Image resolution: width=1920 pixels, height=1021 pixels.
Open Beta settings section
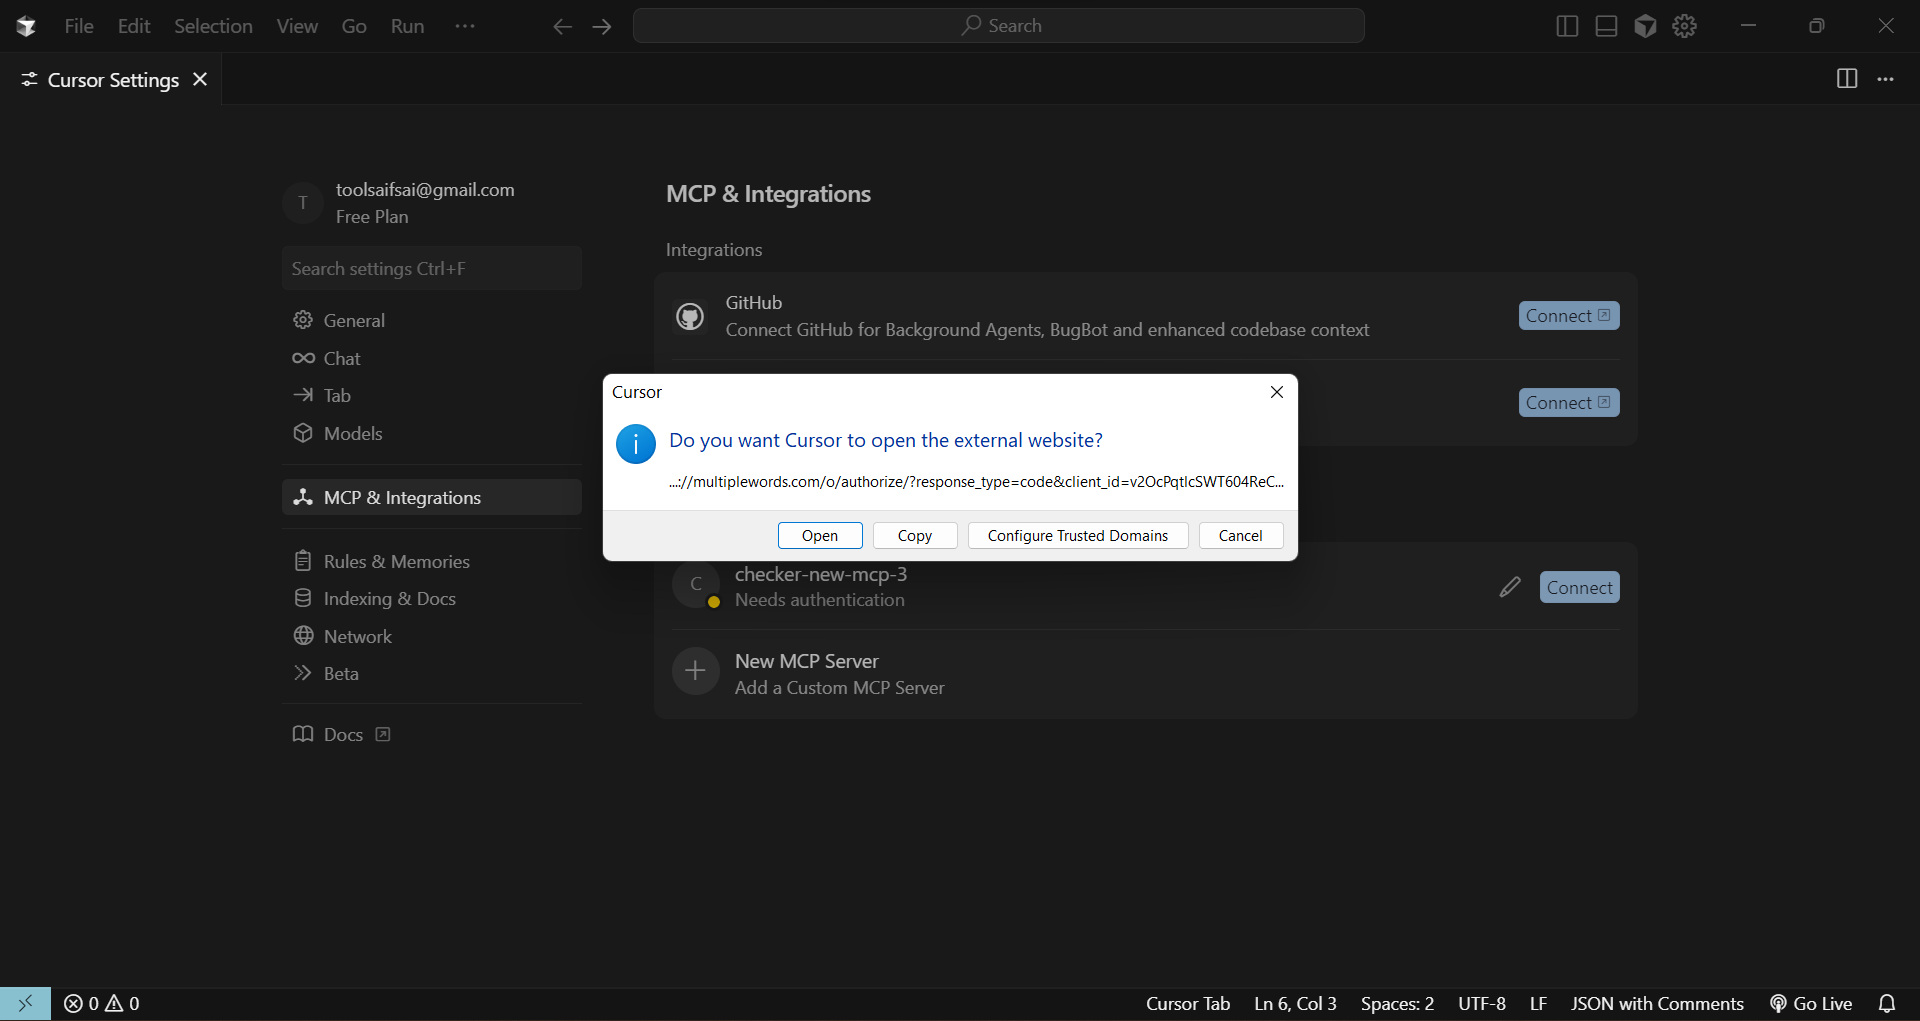click(x=431, y=673)
